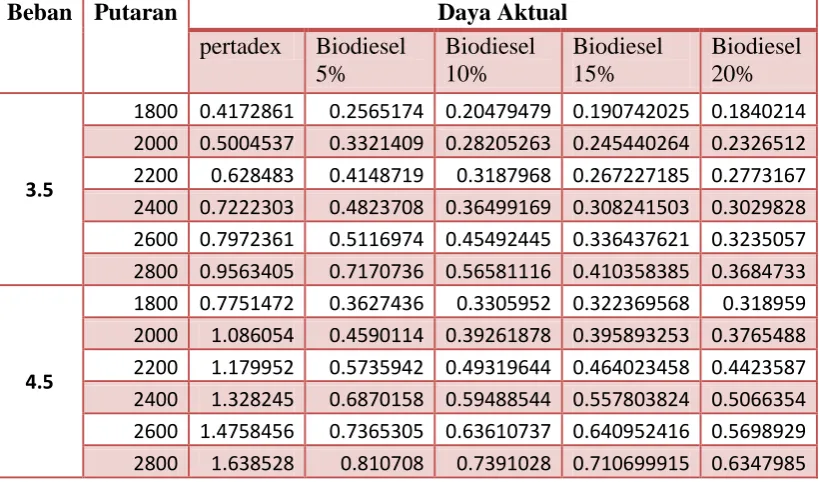Click the pertadex column header
The height and width of the screenshot is (482, 819).
[247, 62]
